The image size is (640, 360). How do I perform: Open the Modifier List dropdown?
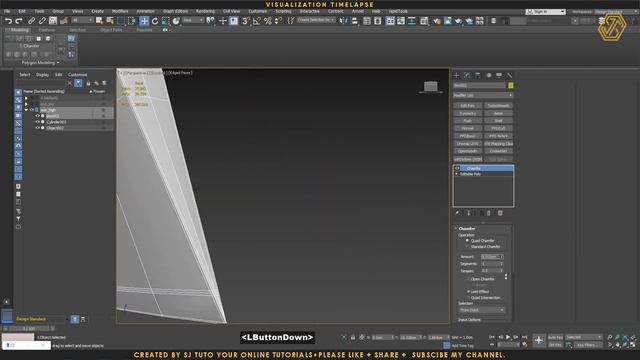(x=483, y=95)
